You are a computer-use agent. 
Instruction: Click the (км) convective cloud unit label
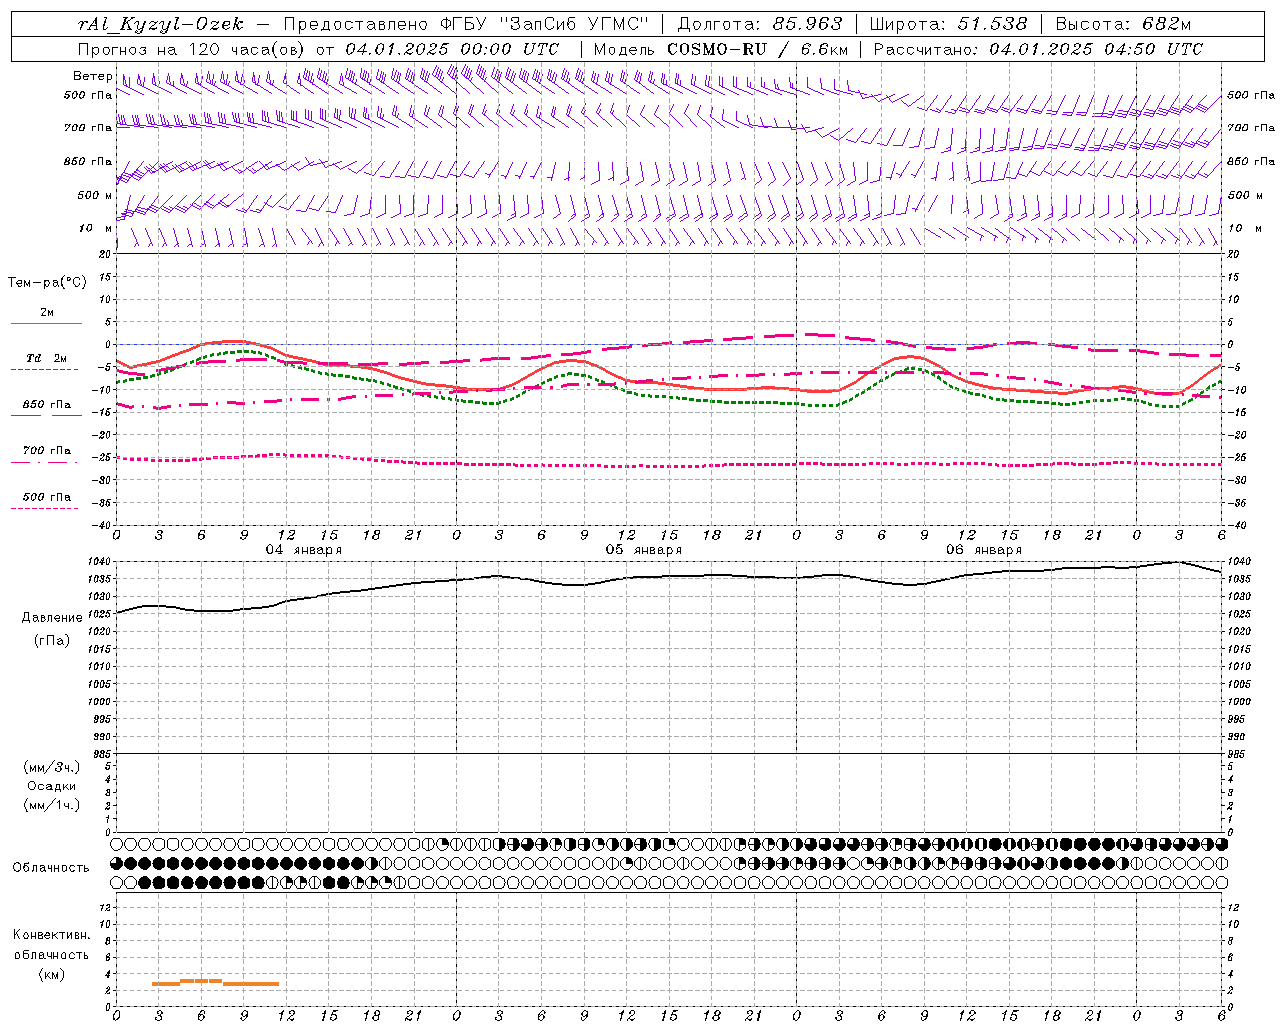pyautogui.click(x=52, y=974)
